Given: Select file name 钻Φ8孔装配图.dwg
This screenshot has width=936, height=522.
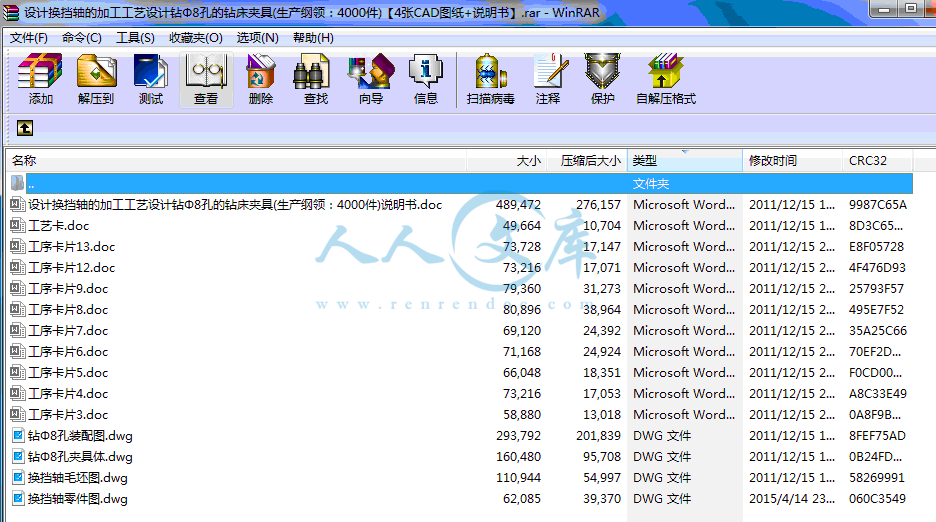Looking at the screenshot, I should (80, 435).
